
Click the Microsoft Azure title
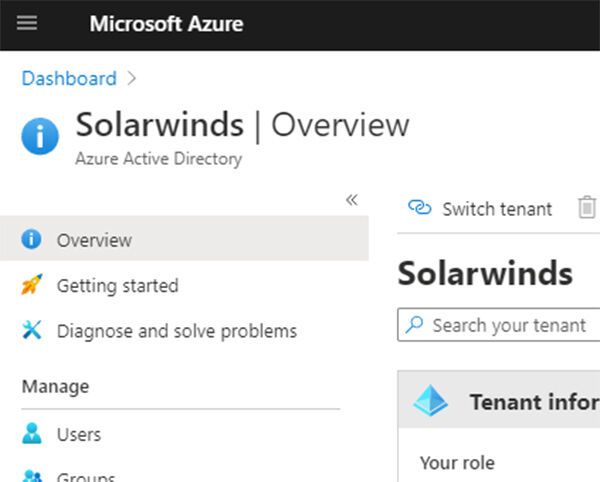166,24
